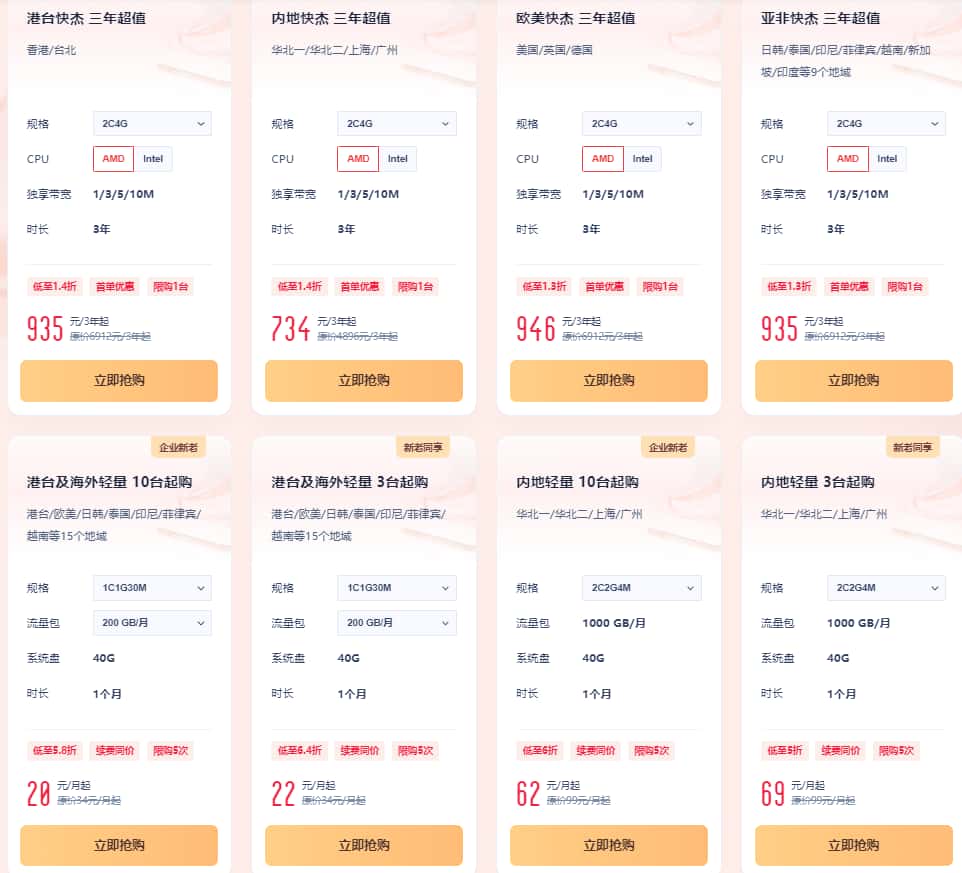Screen dimensions: 962x873
Task: Click the 新老同享 tag on 内地轻量 3台起购
Action: coord(914,446)
